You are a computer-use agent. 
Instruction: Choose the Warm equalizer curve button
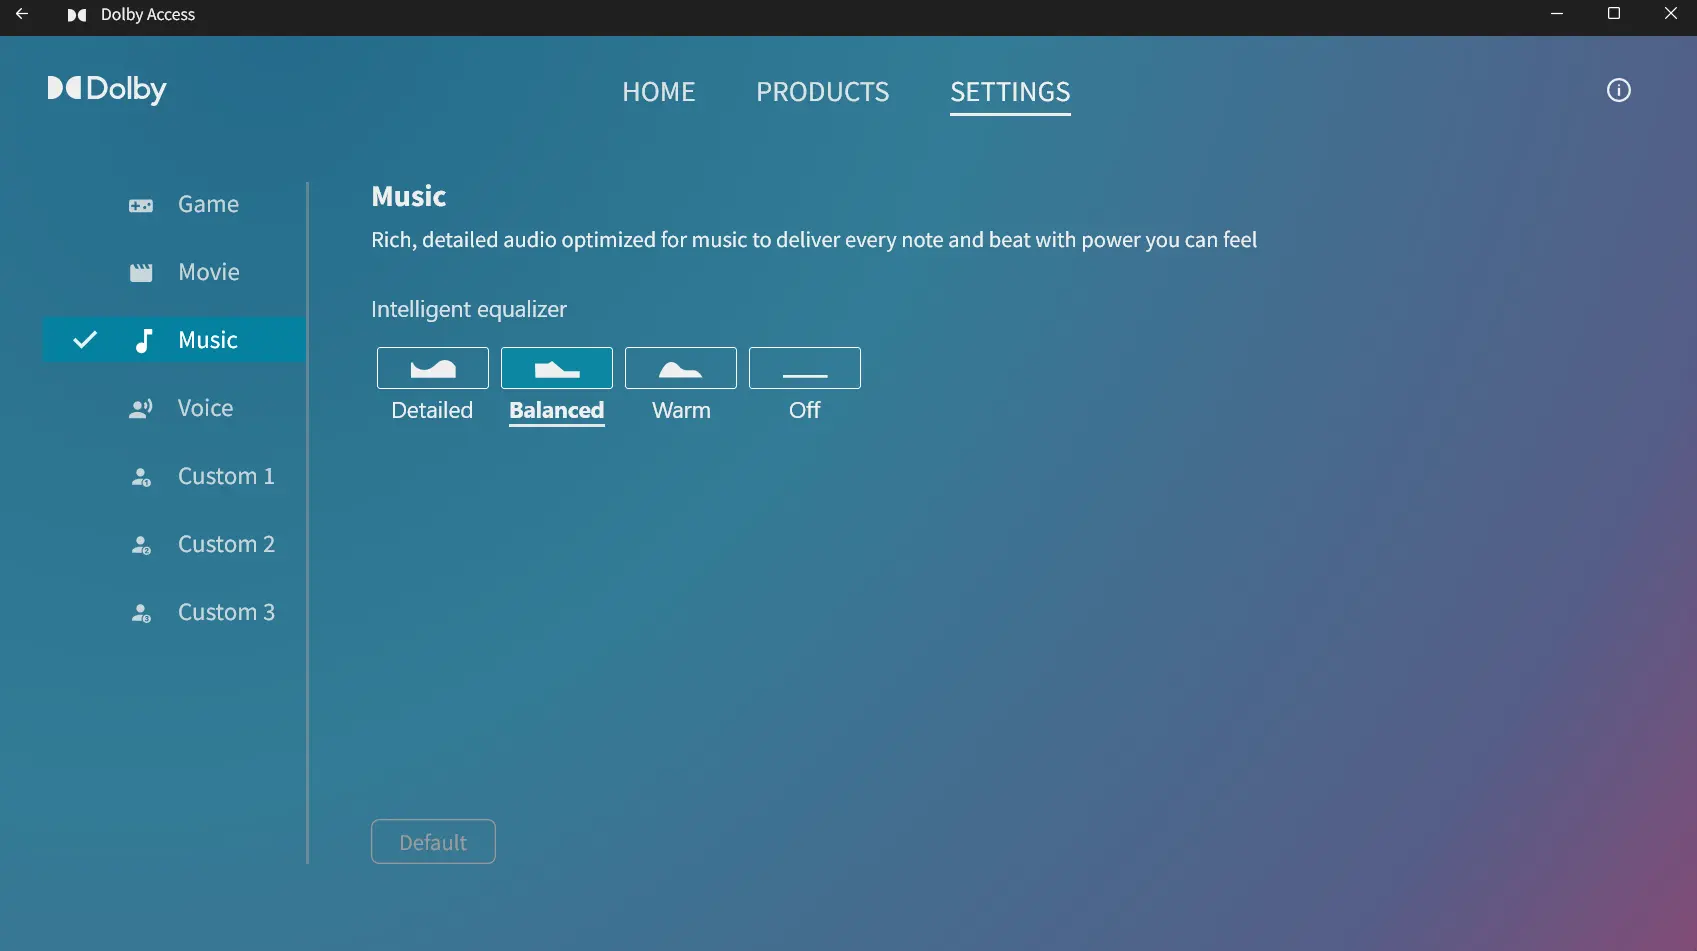(681, 368)
